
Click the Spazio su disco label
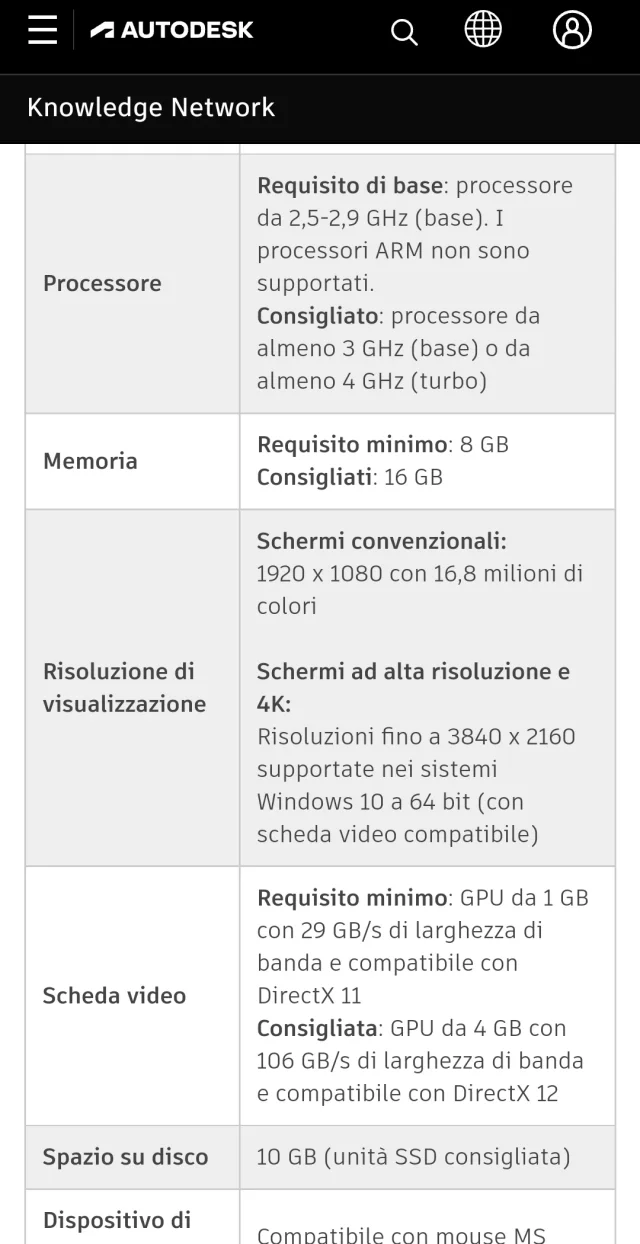click(x=125, y=1157)
